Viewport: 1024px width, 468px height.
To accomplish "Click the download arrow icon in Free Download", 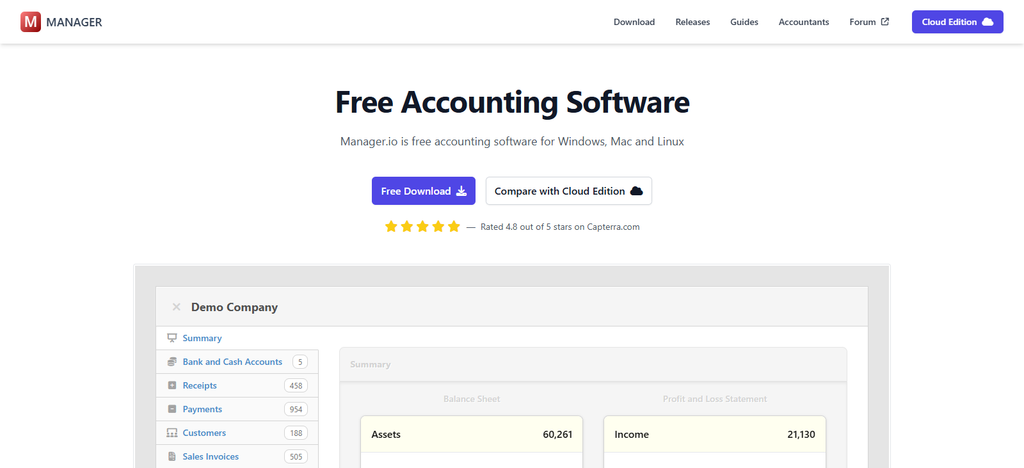I will tap(461, 191).
